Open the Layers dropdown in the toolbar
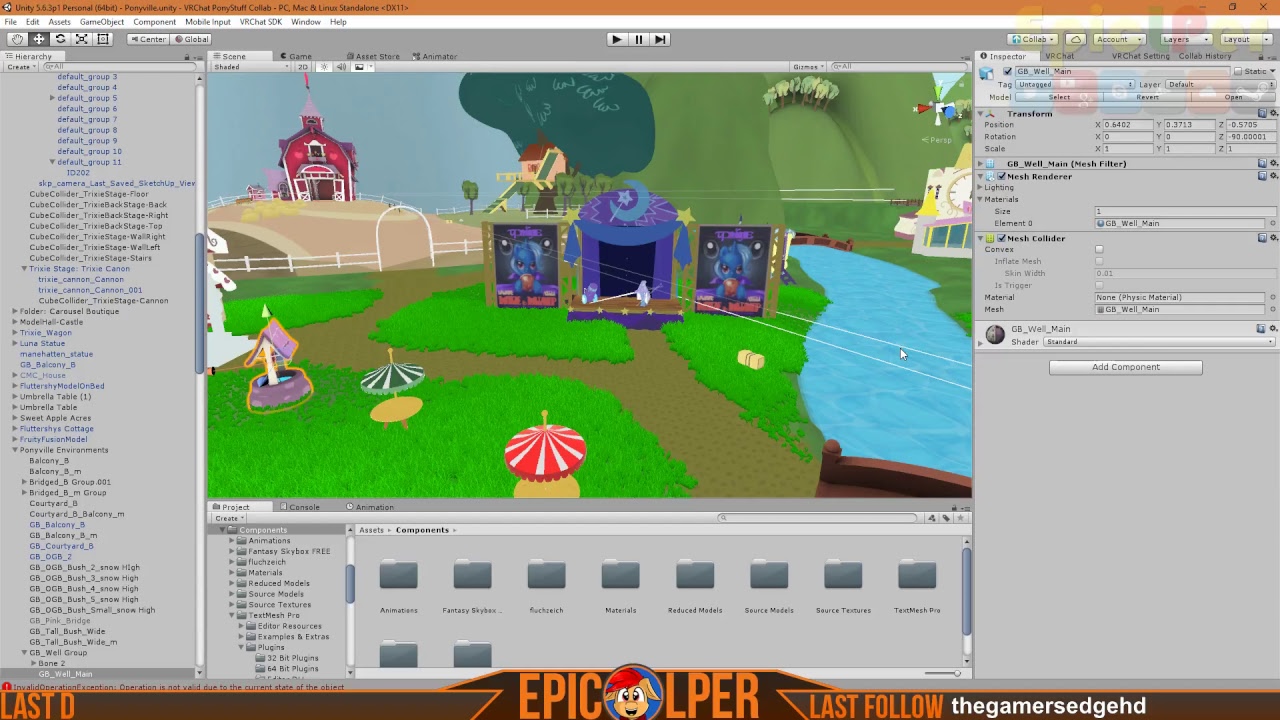The width and height of the screenshot is (1280, 720). point(1185,39)
